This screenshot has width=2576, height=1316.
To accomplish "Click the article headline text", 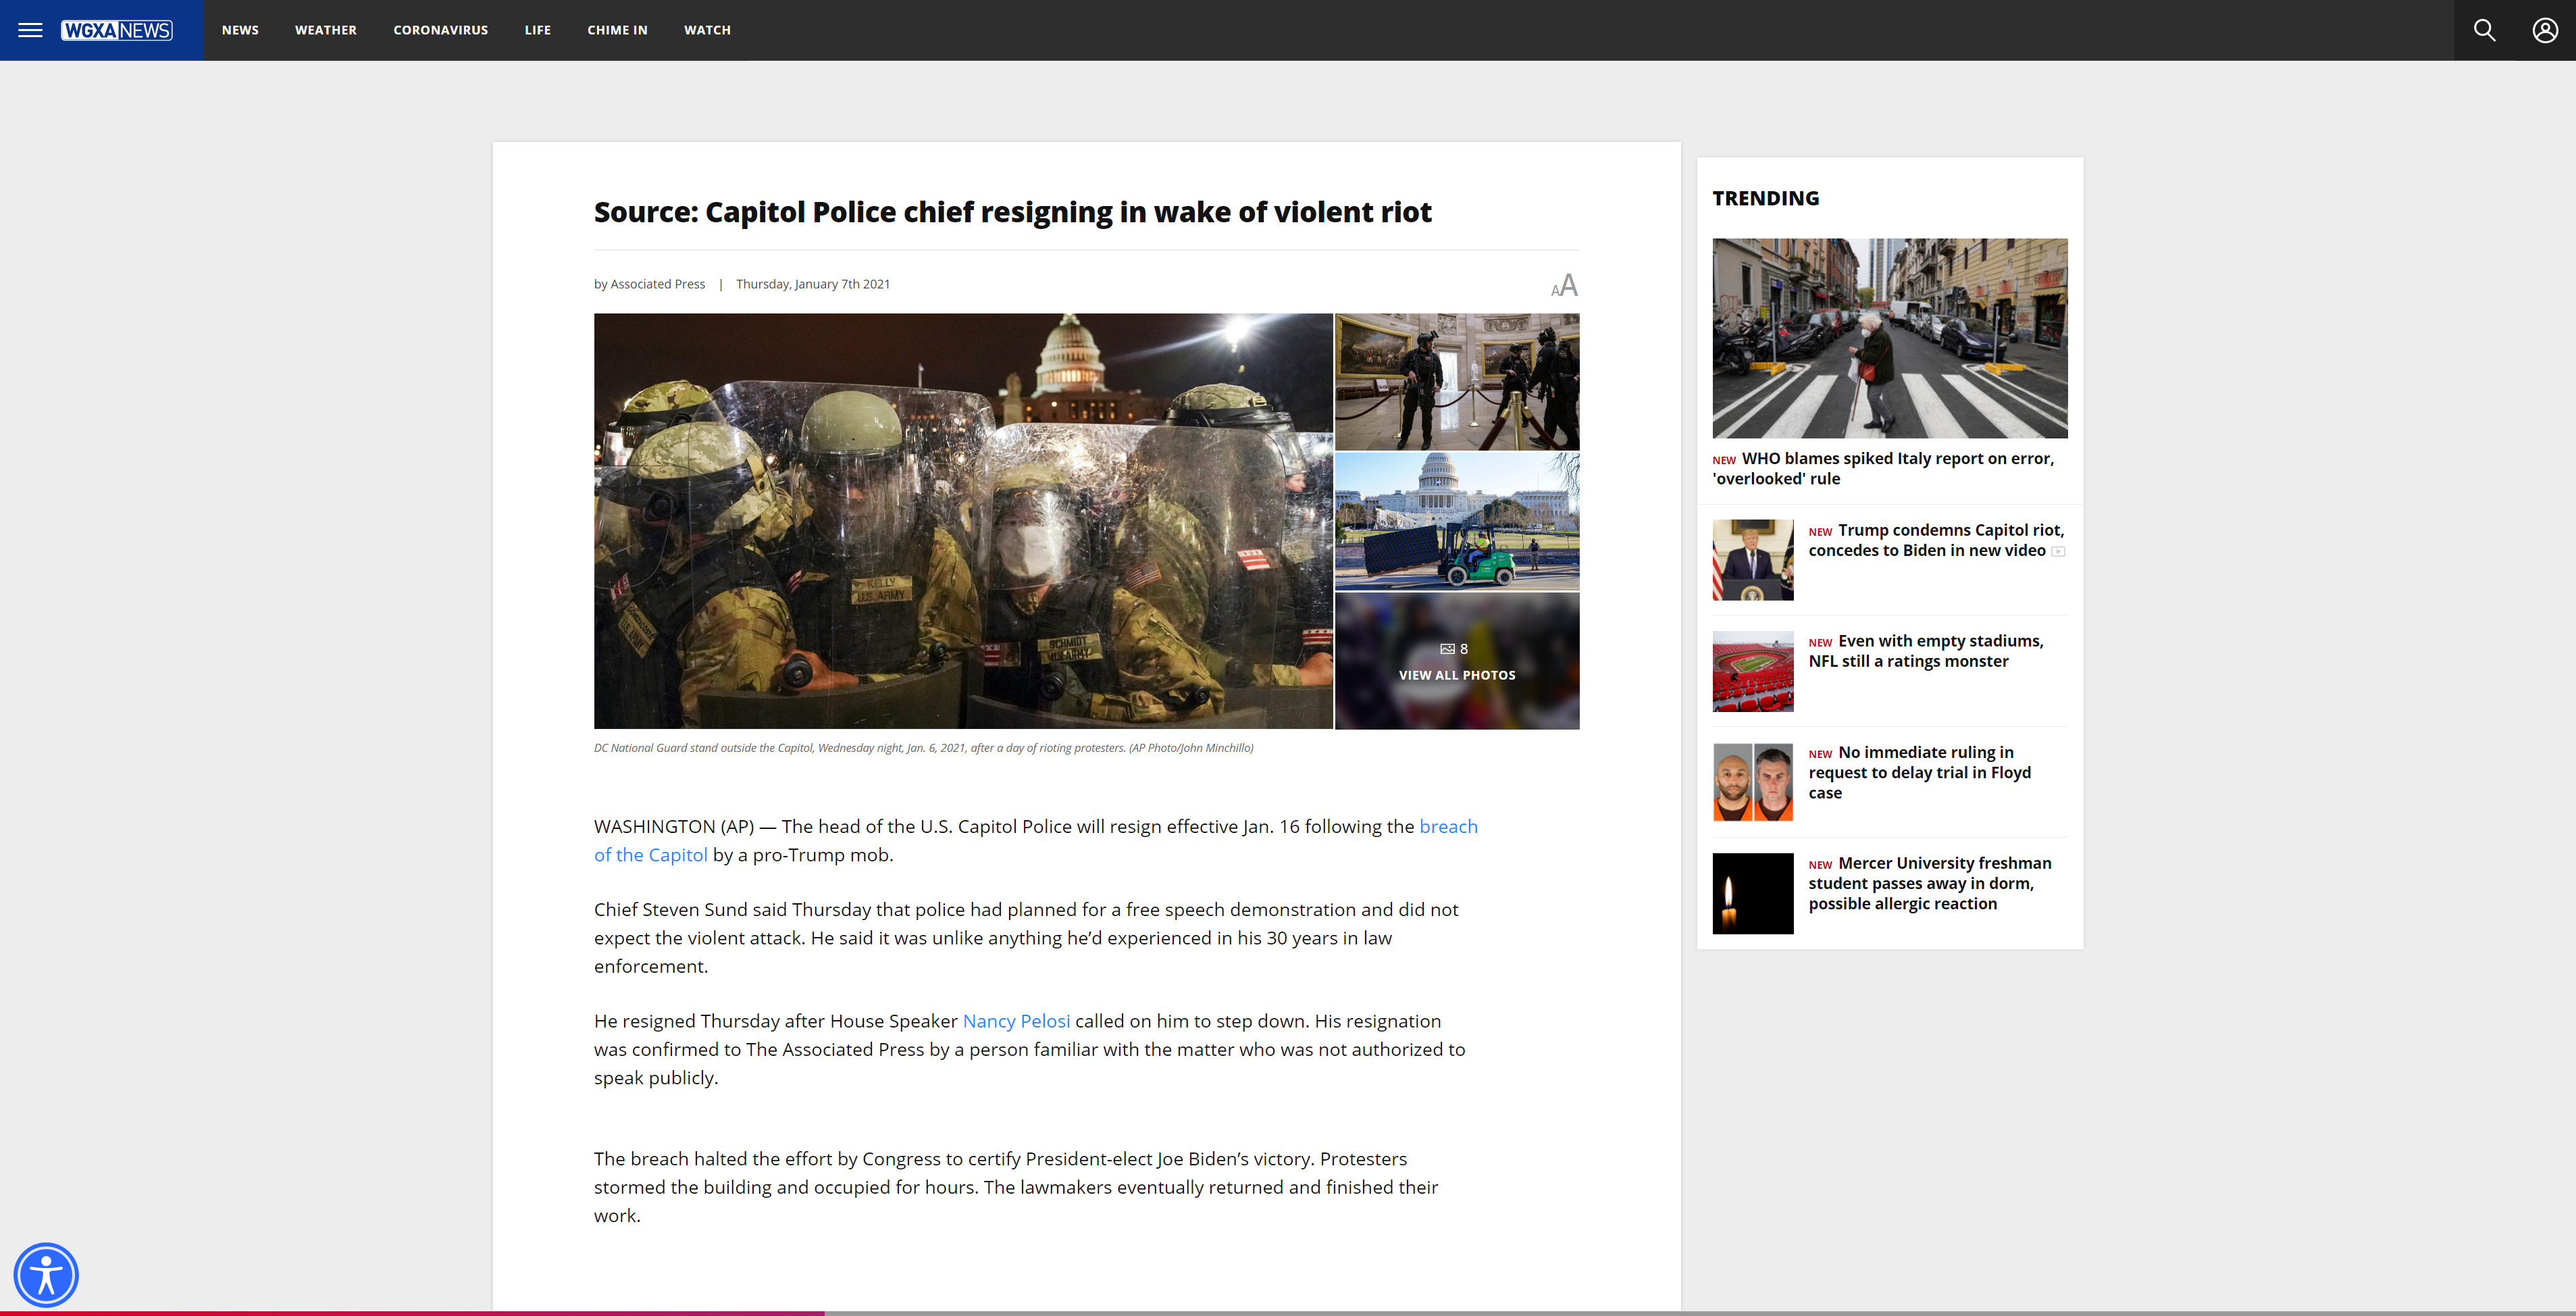I will tap(1012, 212).
